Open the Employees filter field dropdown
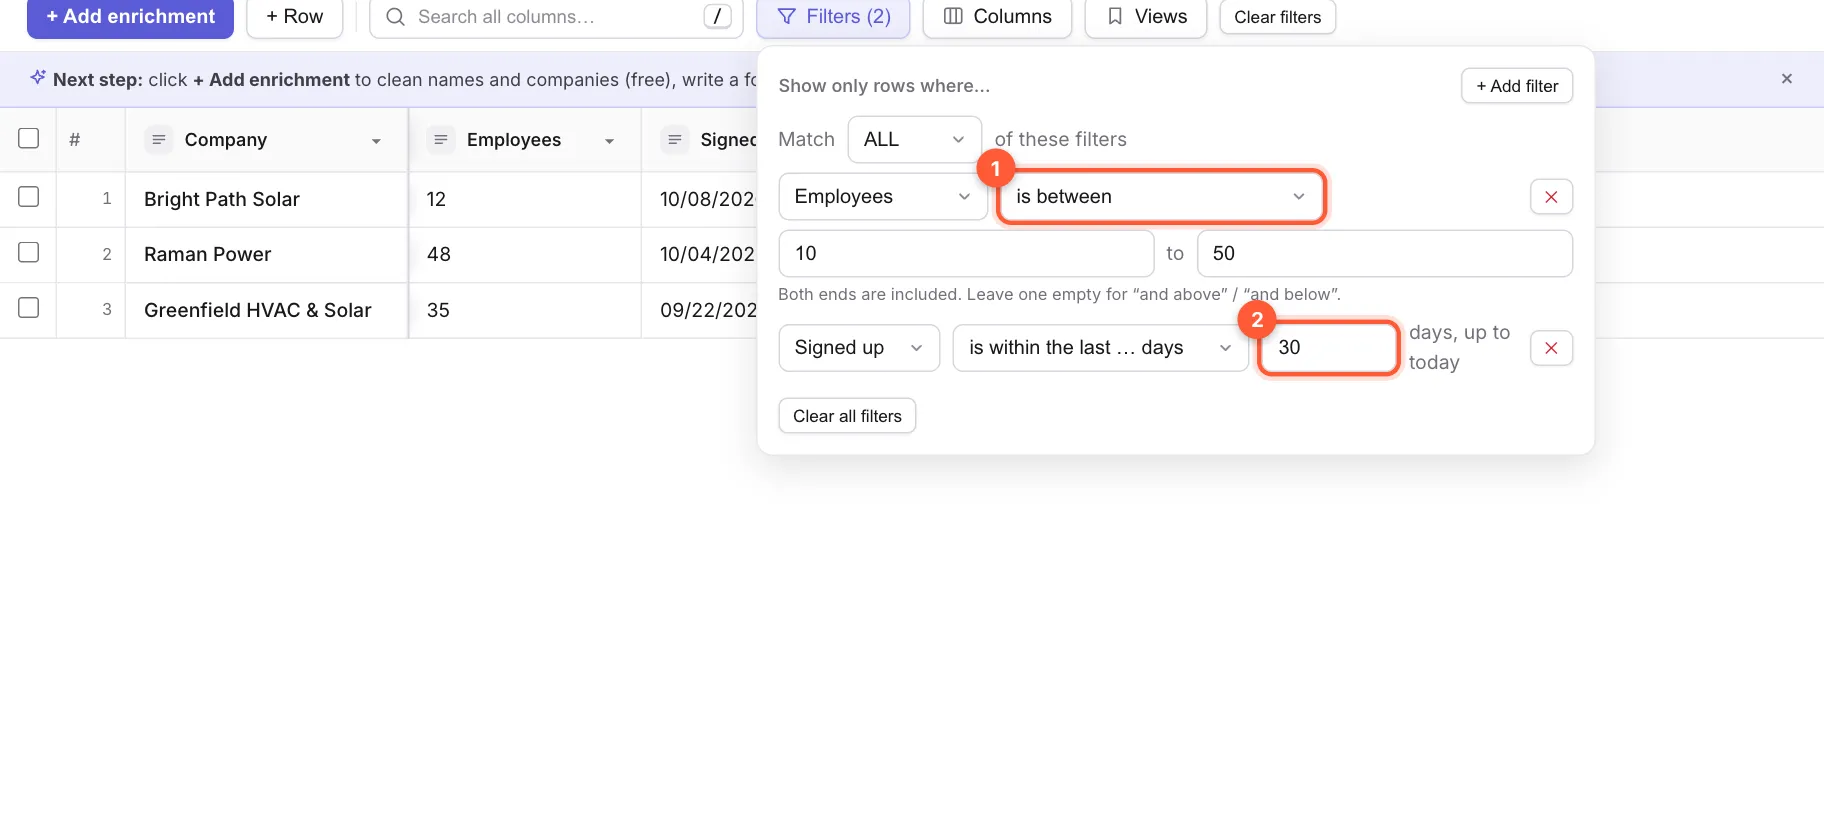 click(x=883, y=197)
